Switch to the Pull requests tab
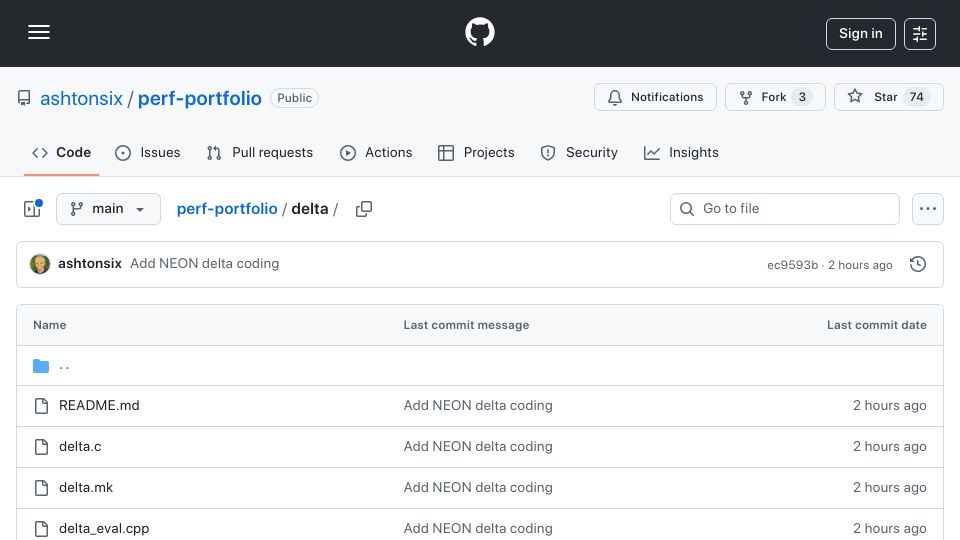 click(260, 152)
